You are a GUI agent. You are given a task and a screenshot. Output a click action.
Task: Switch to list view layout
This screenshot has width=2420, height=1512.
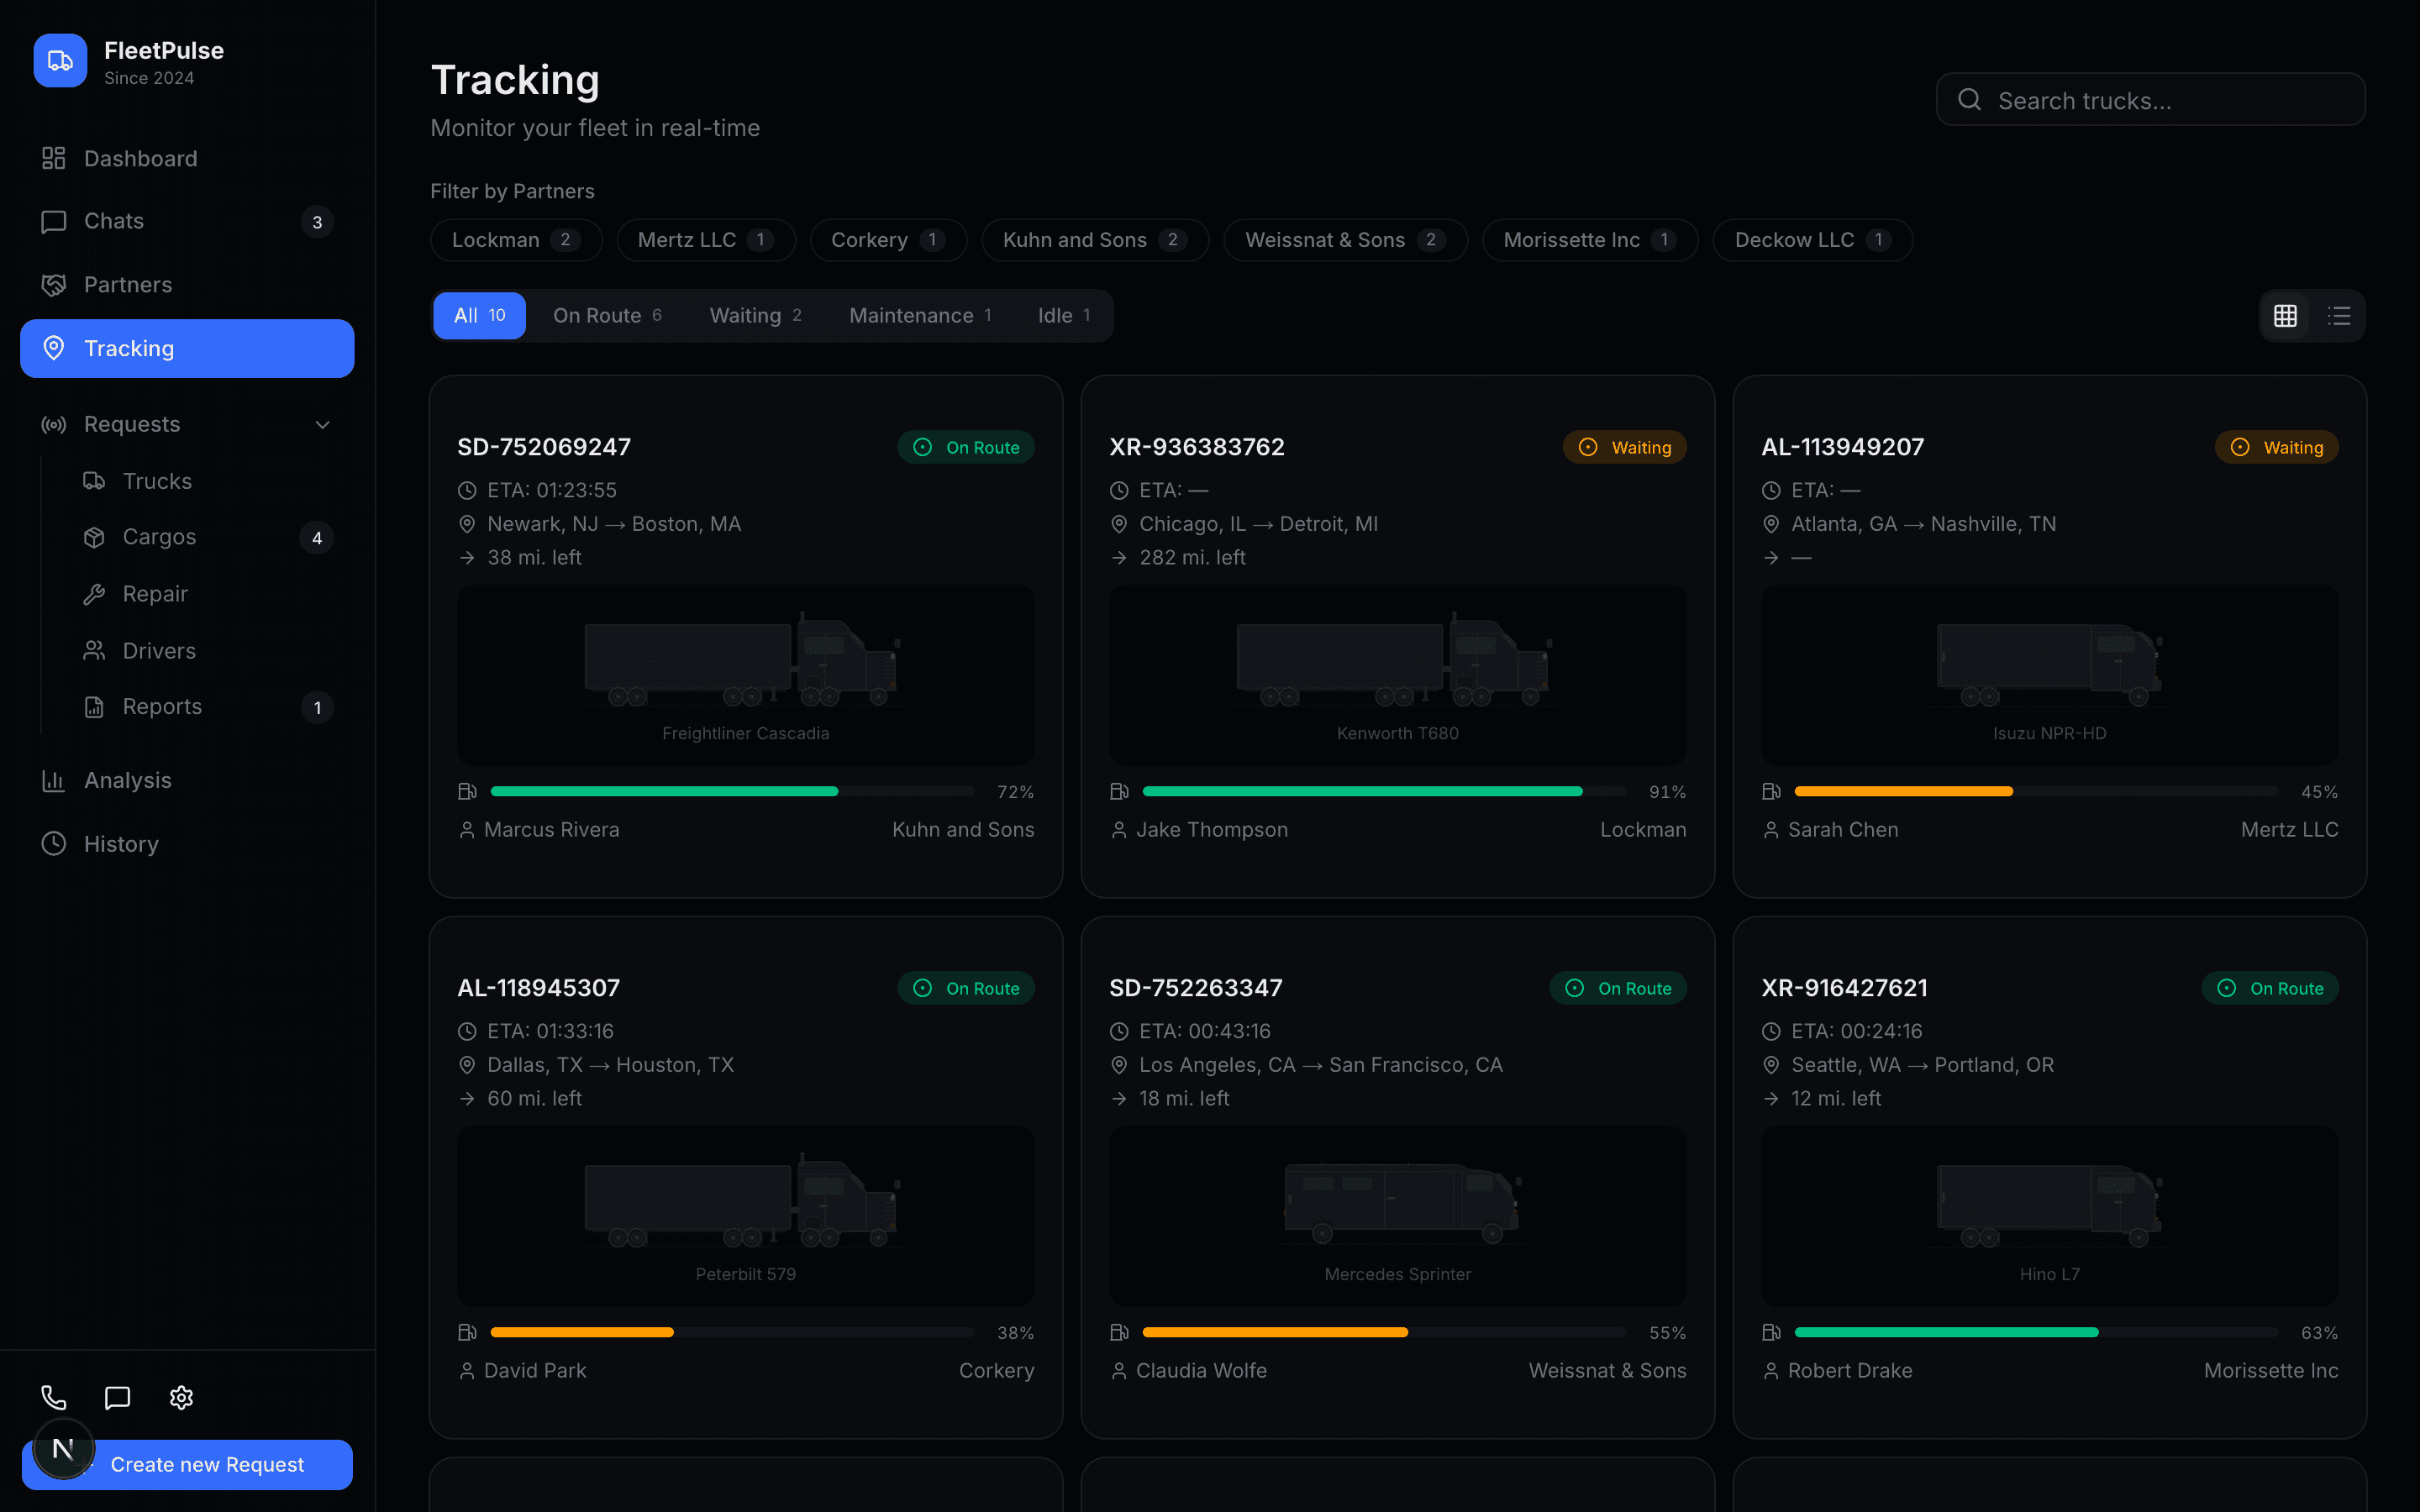2339,316
